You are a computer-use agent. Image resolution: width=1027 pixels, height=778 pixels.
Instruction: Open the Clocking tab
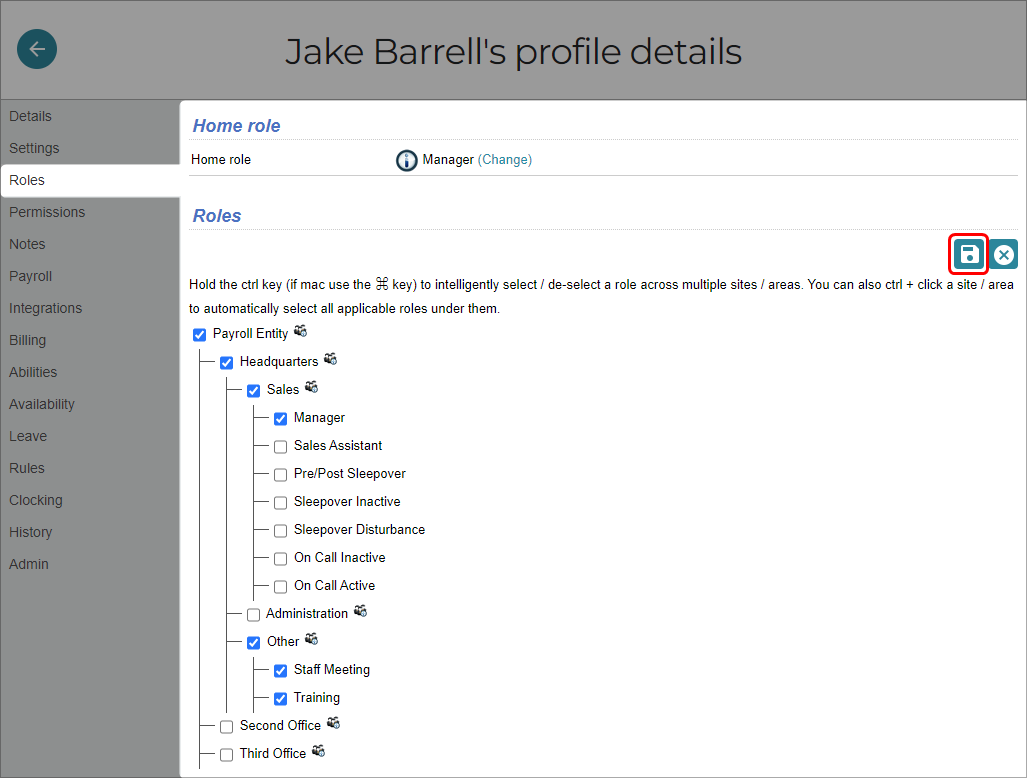point(90,500)
